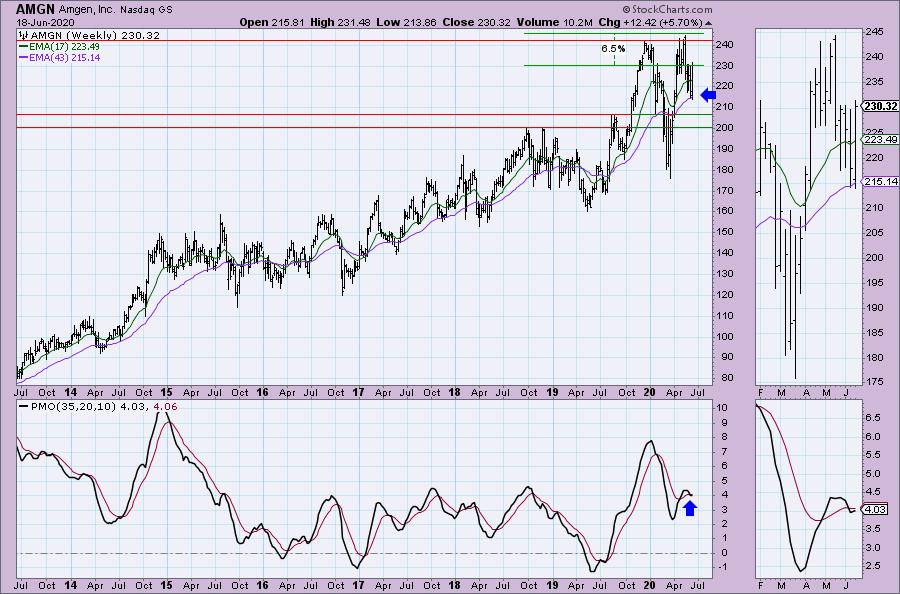The image size is (900, 594).
Task: Click the 230.32 last-price tag on zoom panel
Action: click(x=880, y=106)
